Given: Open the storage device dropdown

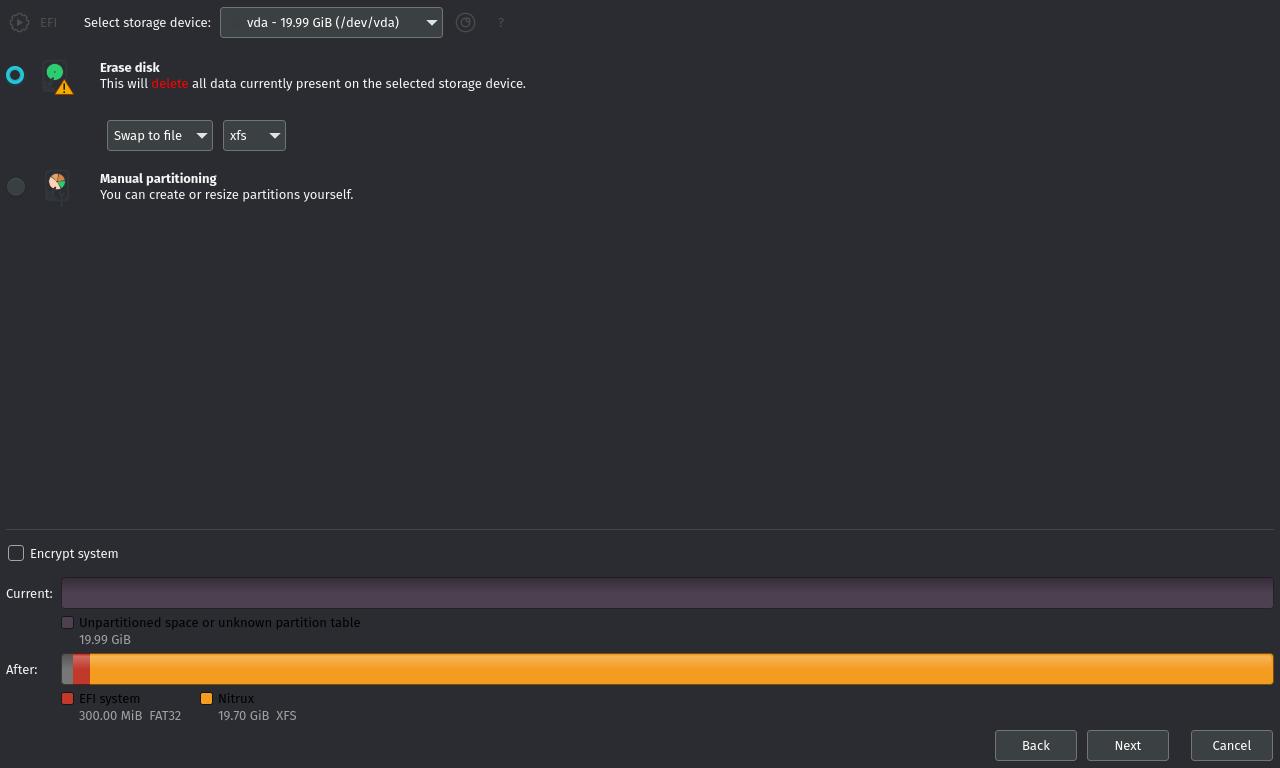Looking at the screenshot, I should (x=331, y=22).
